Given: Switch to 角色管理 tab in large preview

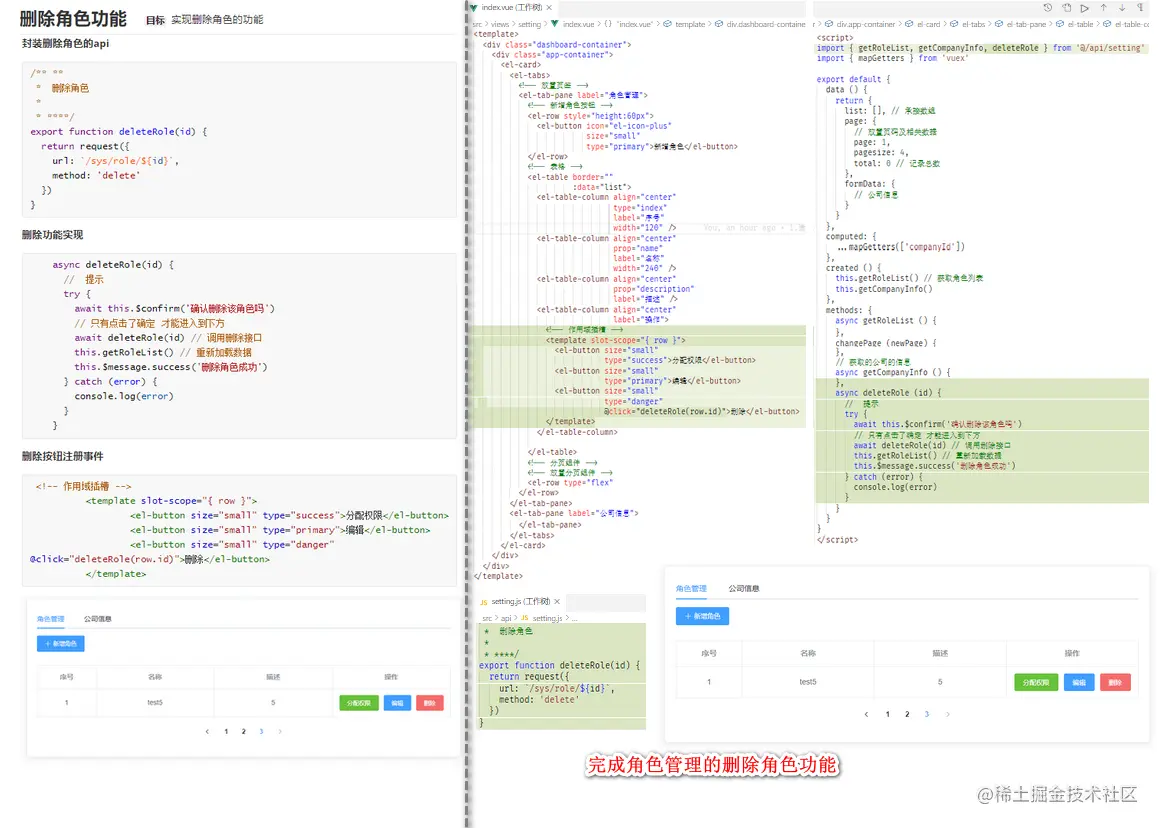Looking at the screenshot, I should [x=691, y=588].
